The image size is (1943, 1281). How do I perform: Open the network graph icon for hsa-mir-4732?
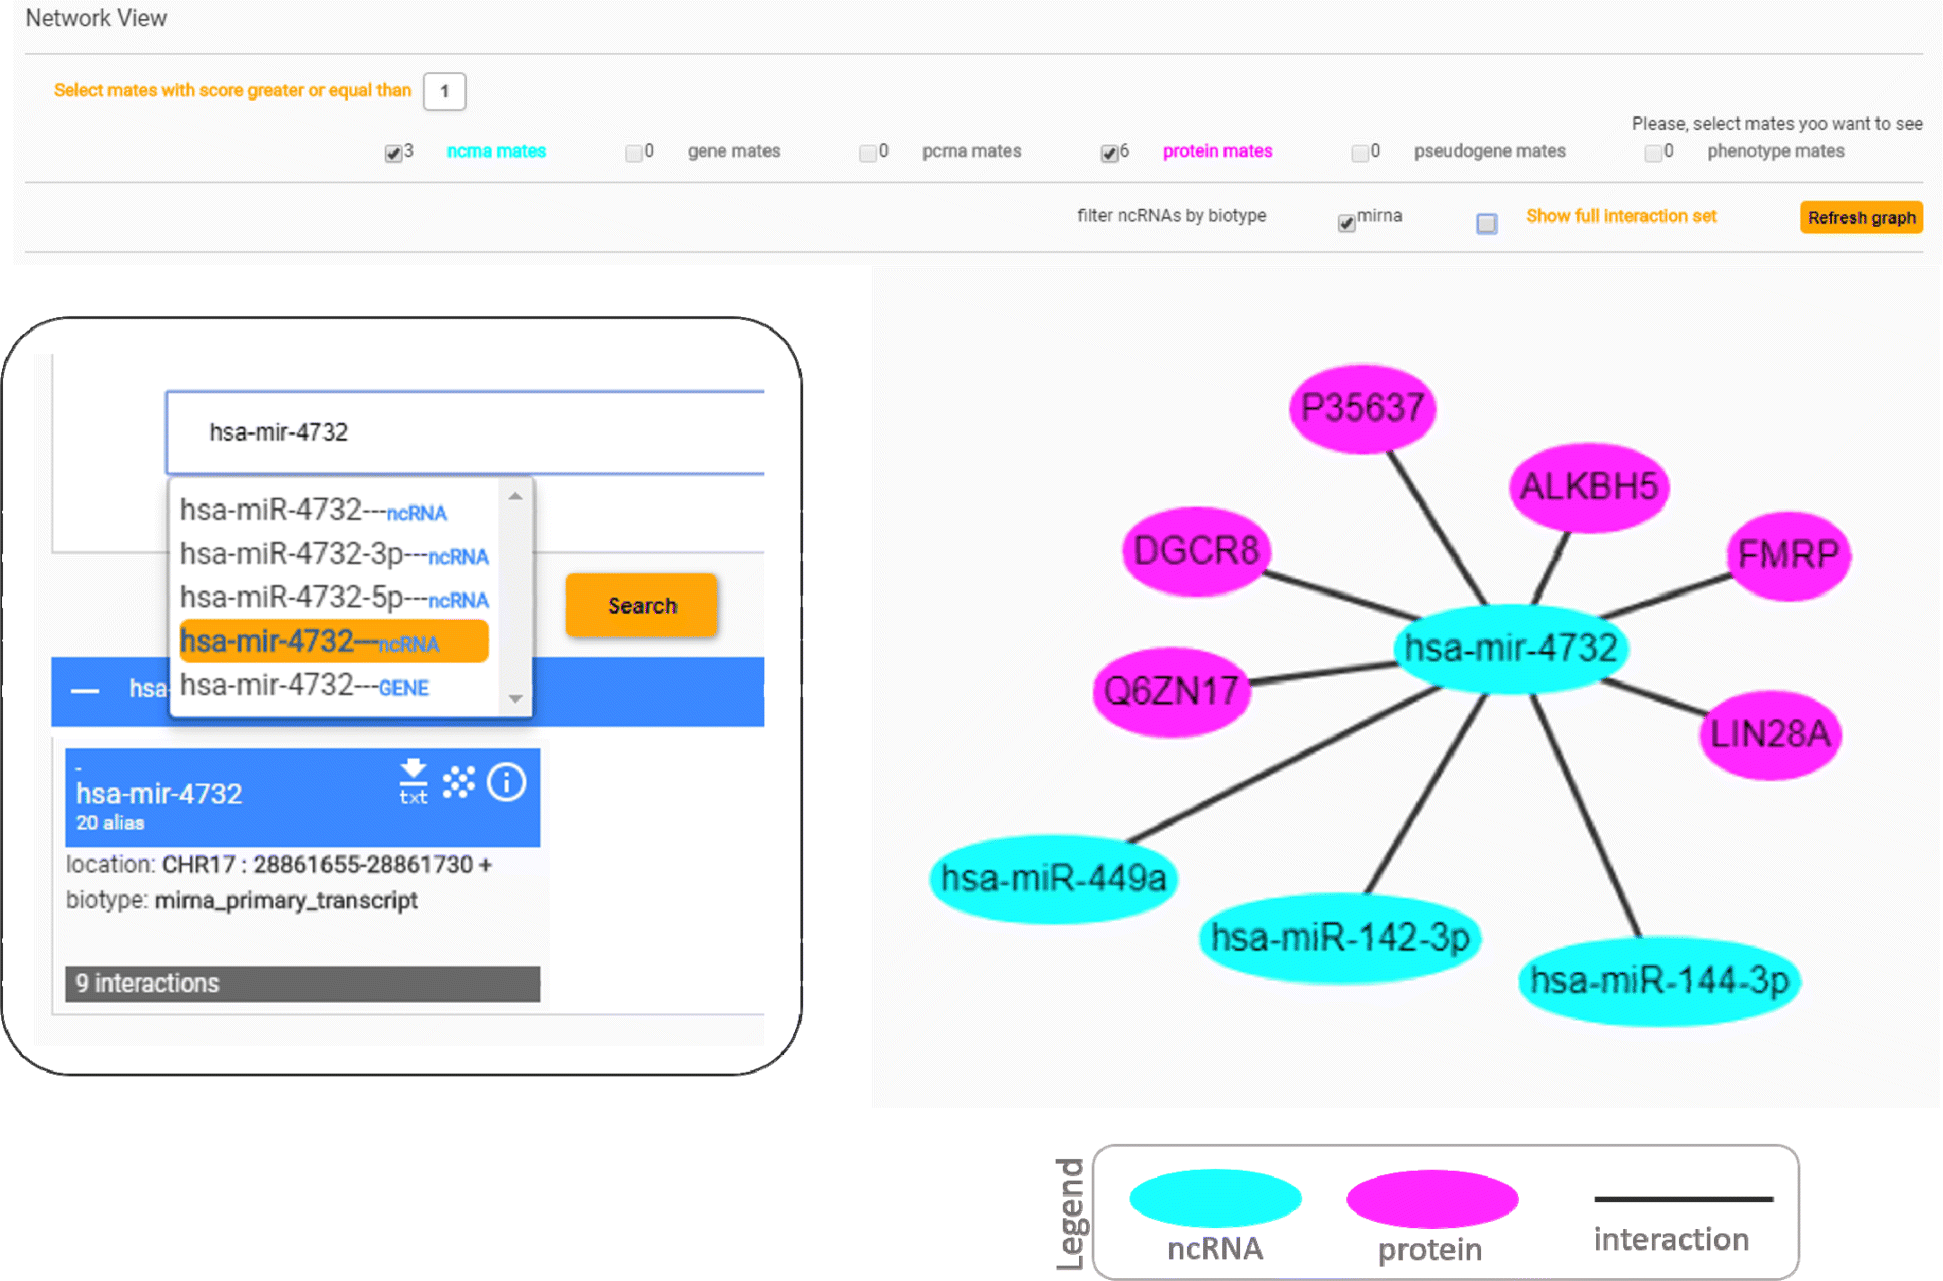click(x=459, y=782)
